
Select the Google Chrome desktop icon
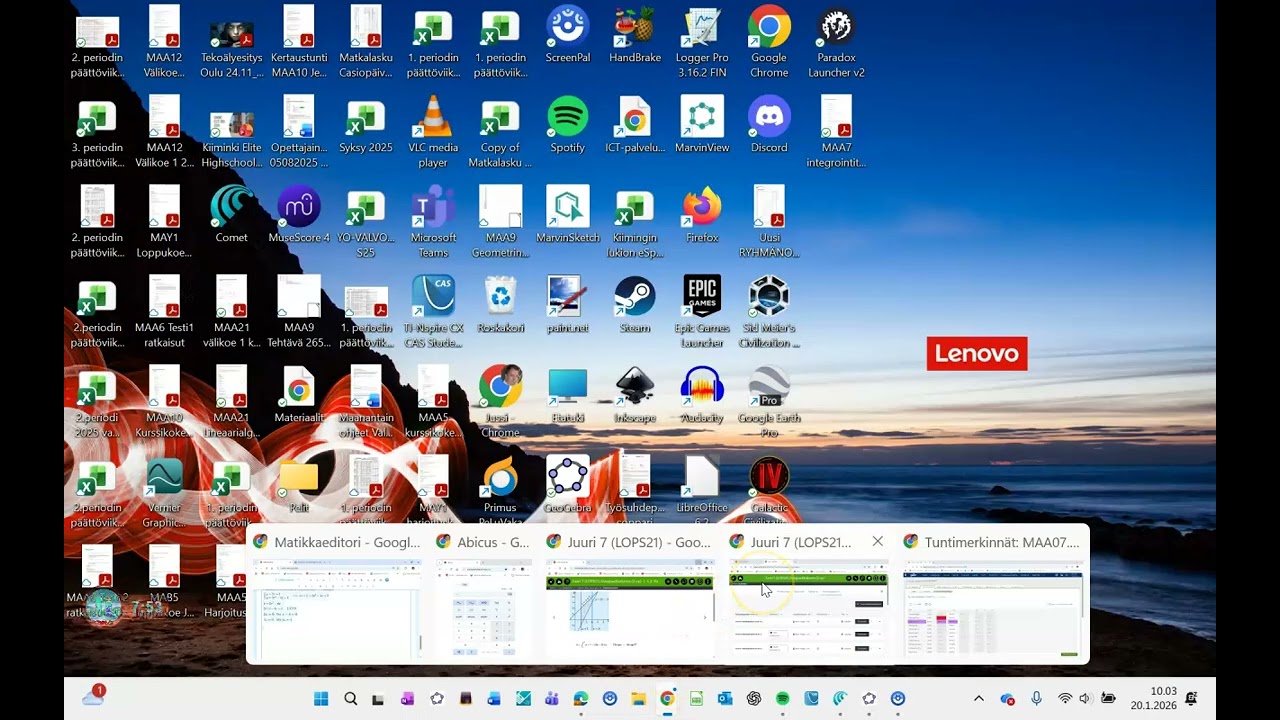[769, 42]
